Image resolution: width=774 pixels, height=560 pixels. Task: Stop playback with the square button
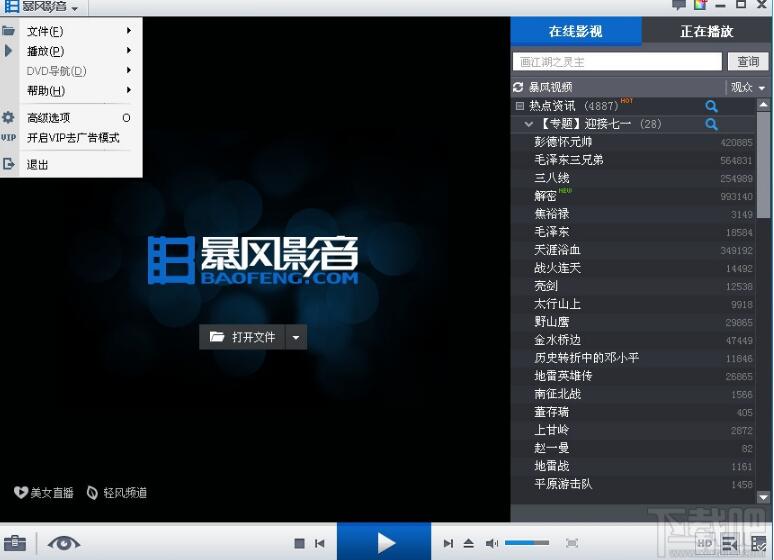[x=299, y=543]
